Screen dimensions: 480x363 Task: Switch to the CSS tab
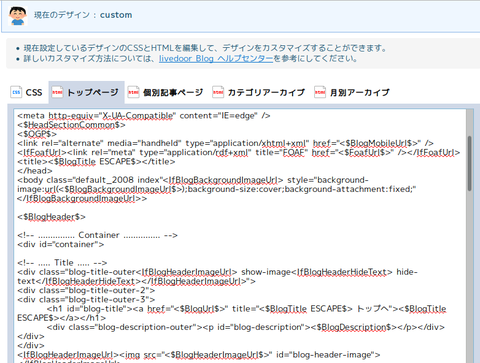pyautogui.click(x=27, y=92)
